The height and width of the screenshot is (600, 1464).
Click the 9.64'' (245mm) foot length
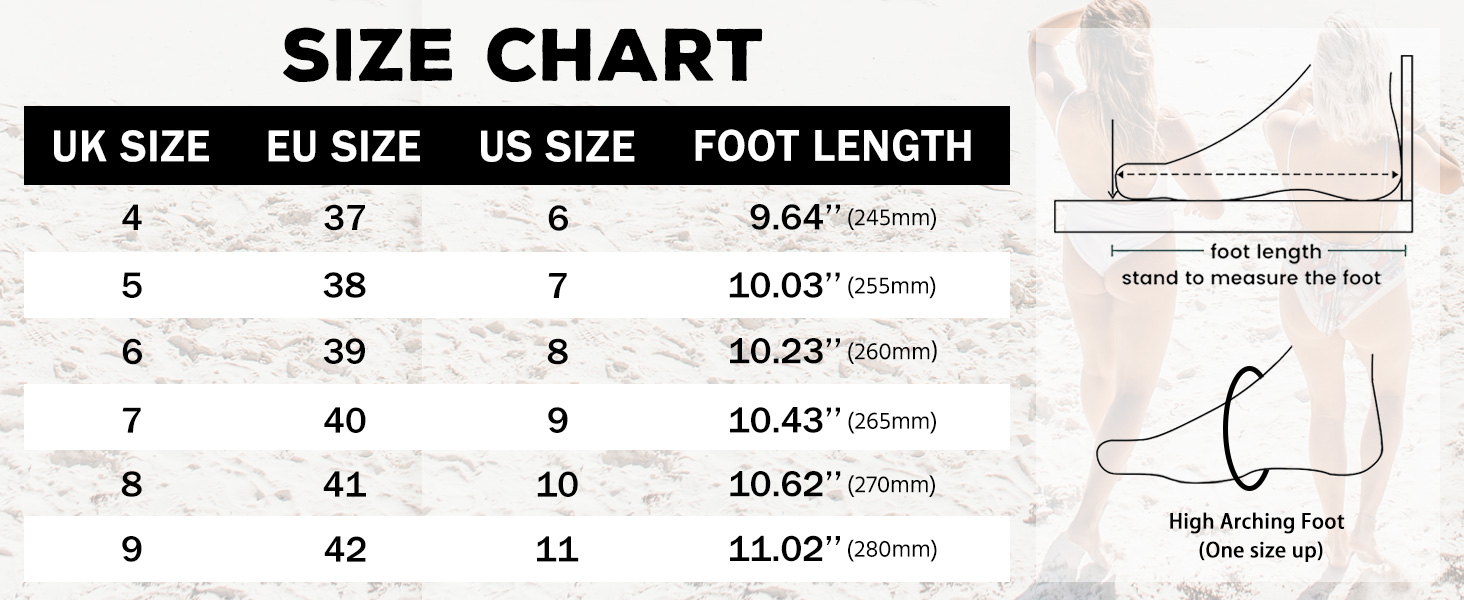842,218
